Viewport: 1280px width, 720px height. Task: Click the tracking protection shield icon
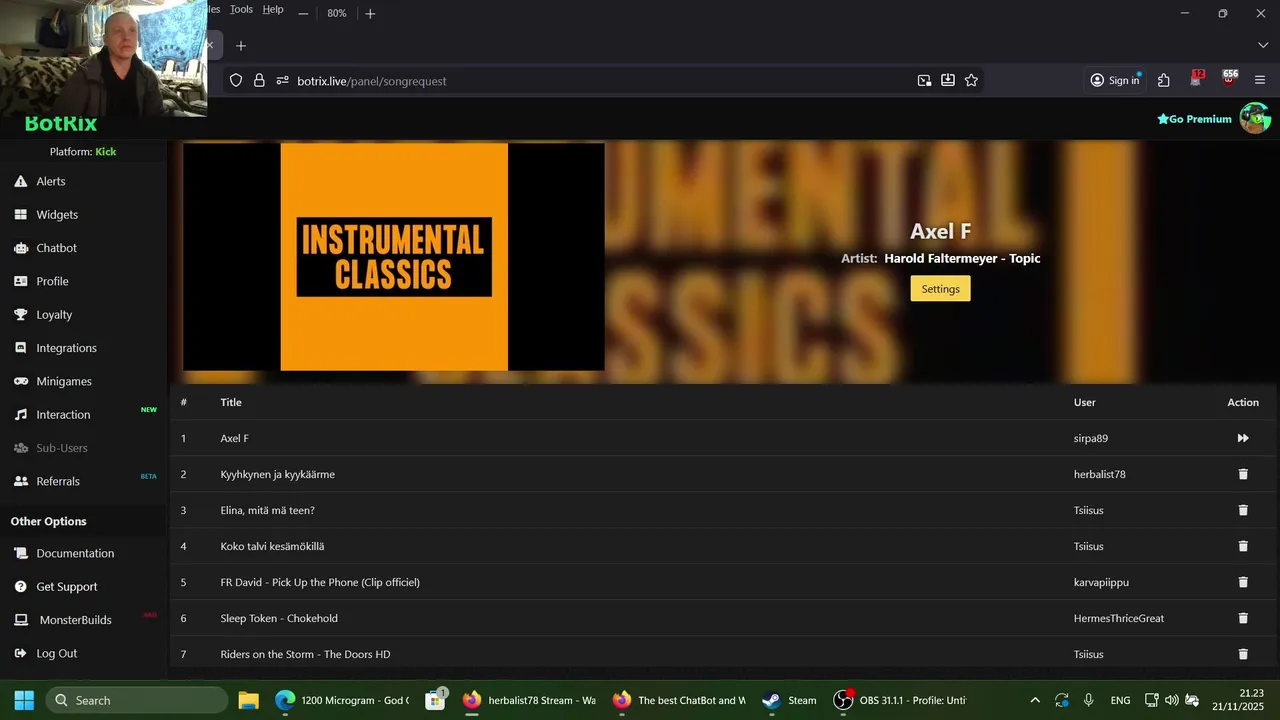pyautogui.click(x=236, y=81)
